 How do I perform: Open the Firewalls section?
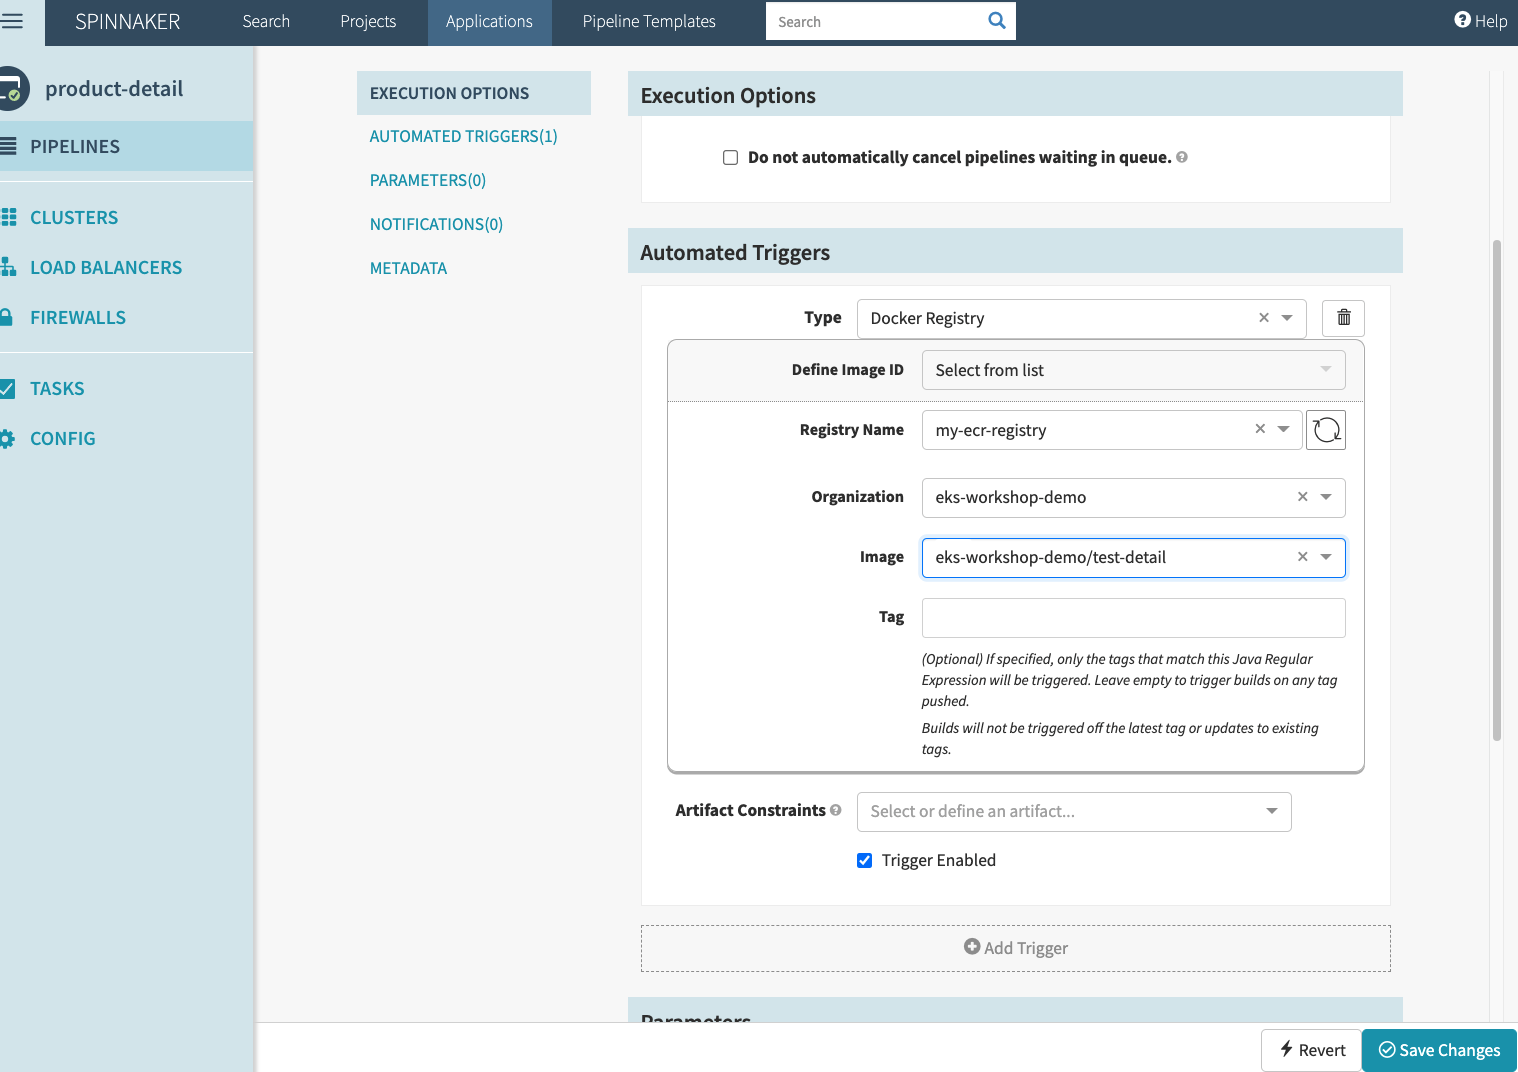click(x=78, y=317)
